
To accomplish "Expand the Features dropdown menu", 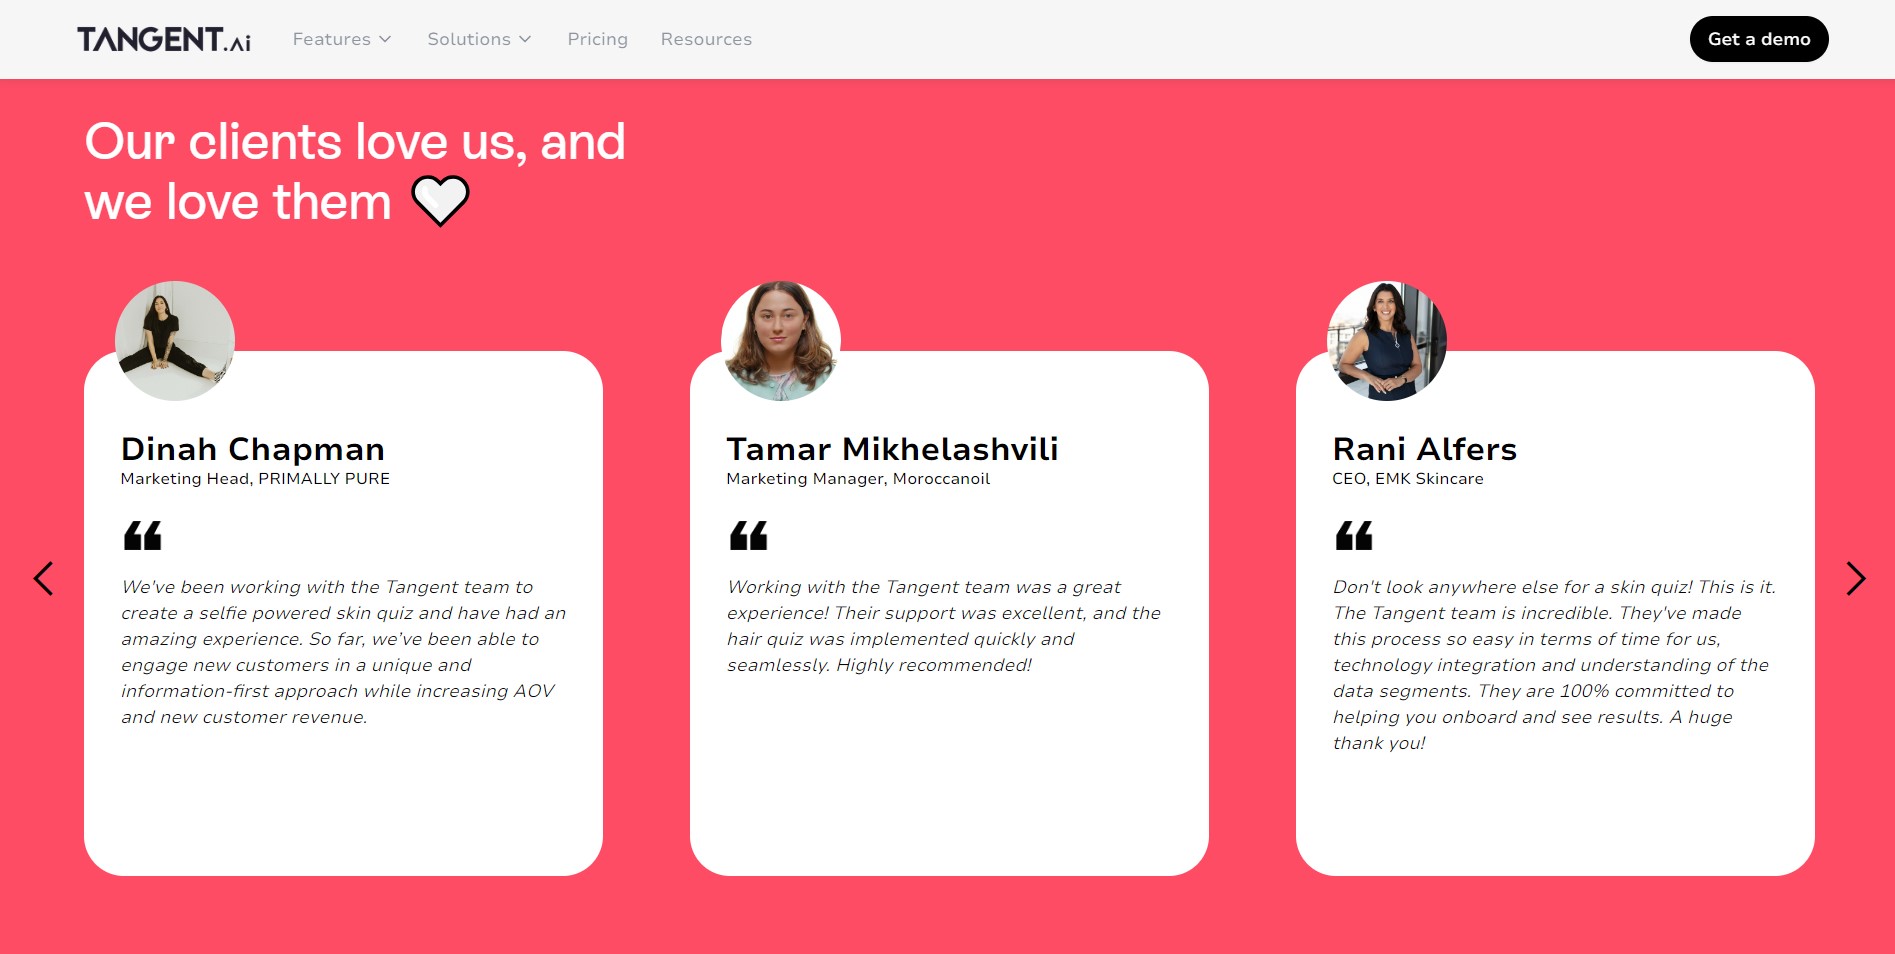I will pos(342,39).
